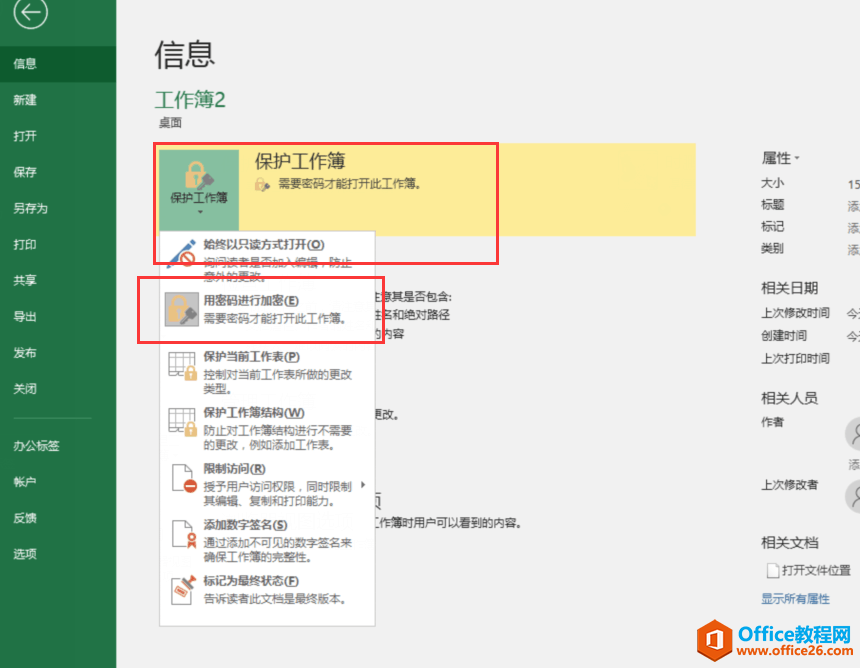Image resolution: width=860 pixels, height=668 pixels.
Task: Click the Protect Workbook Structure icon
Action: pos(182,422)
